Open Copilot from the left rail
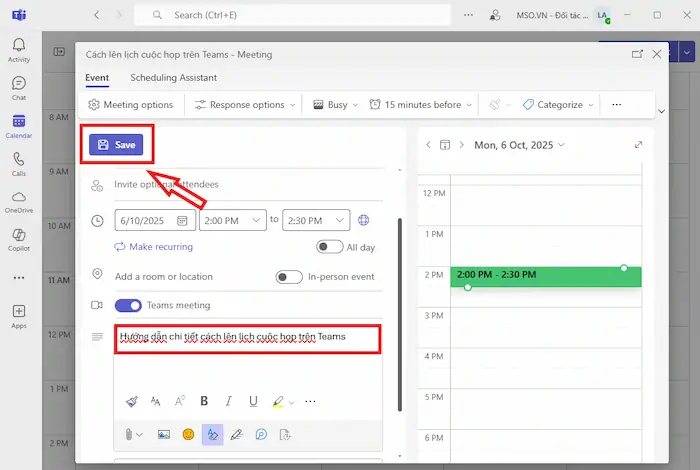Image resolution: width=700 pixels, height=470 pixels. [x=19, y=240]
